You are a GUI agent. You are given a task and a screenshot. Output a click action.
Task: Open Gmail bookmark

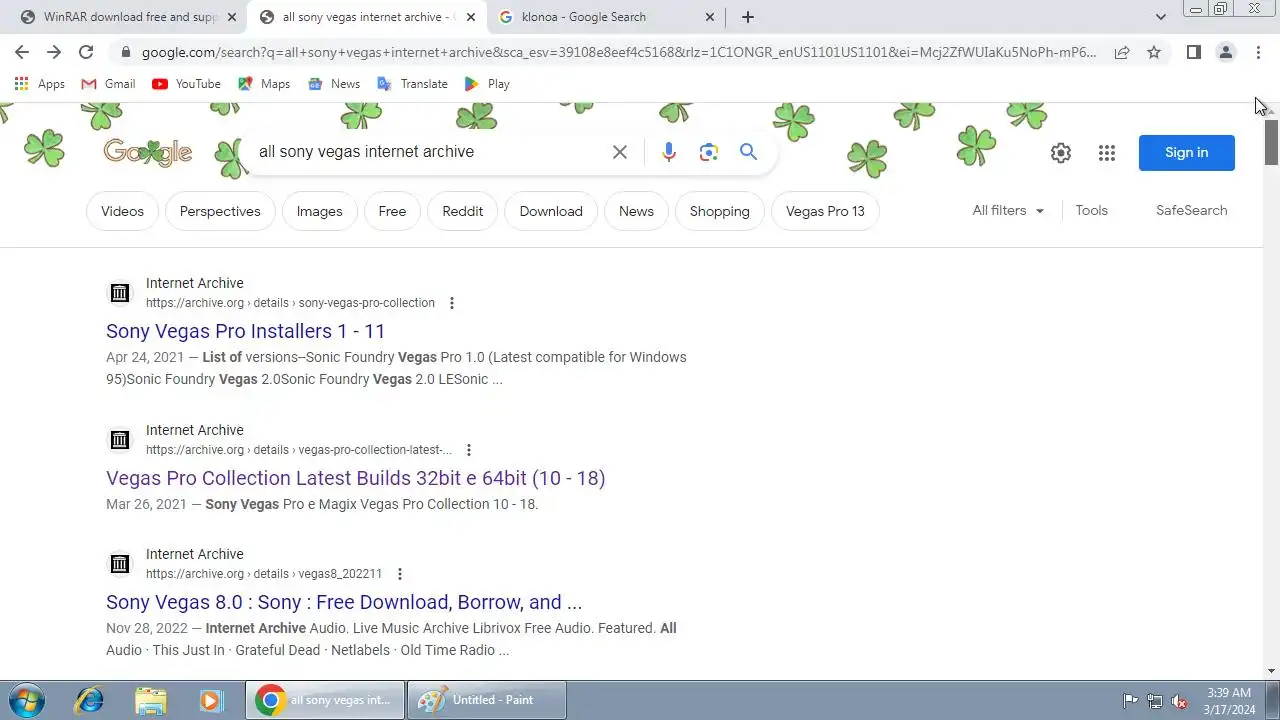(108, 84)
